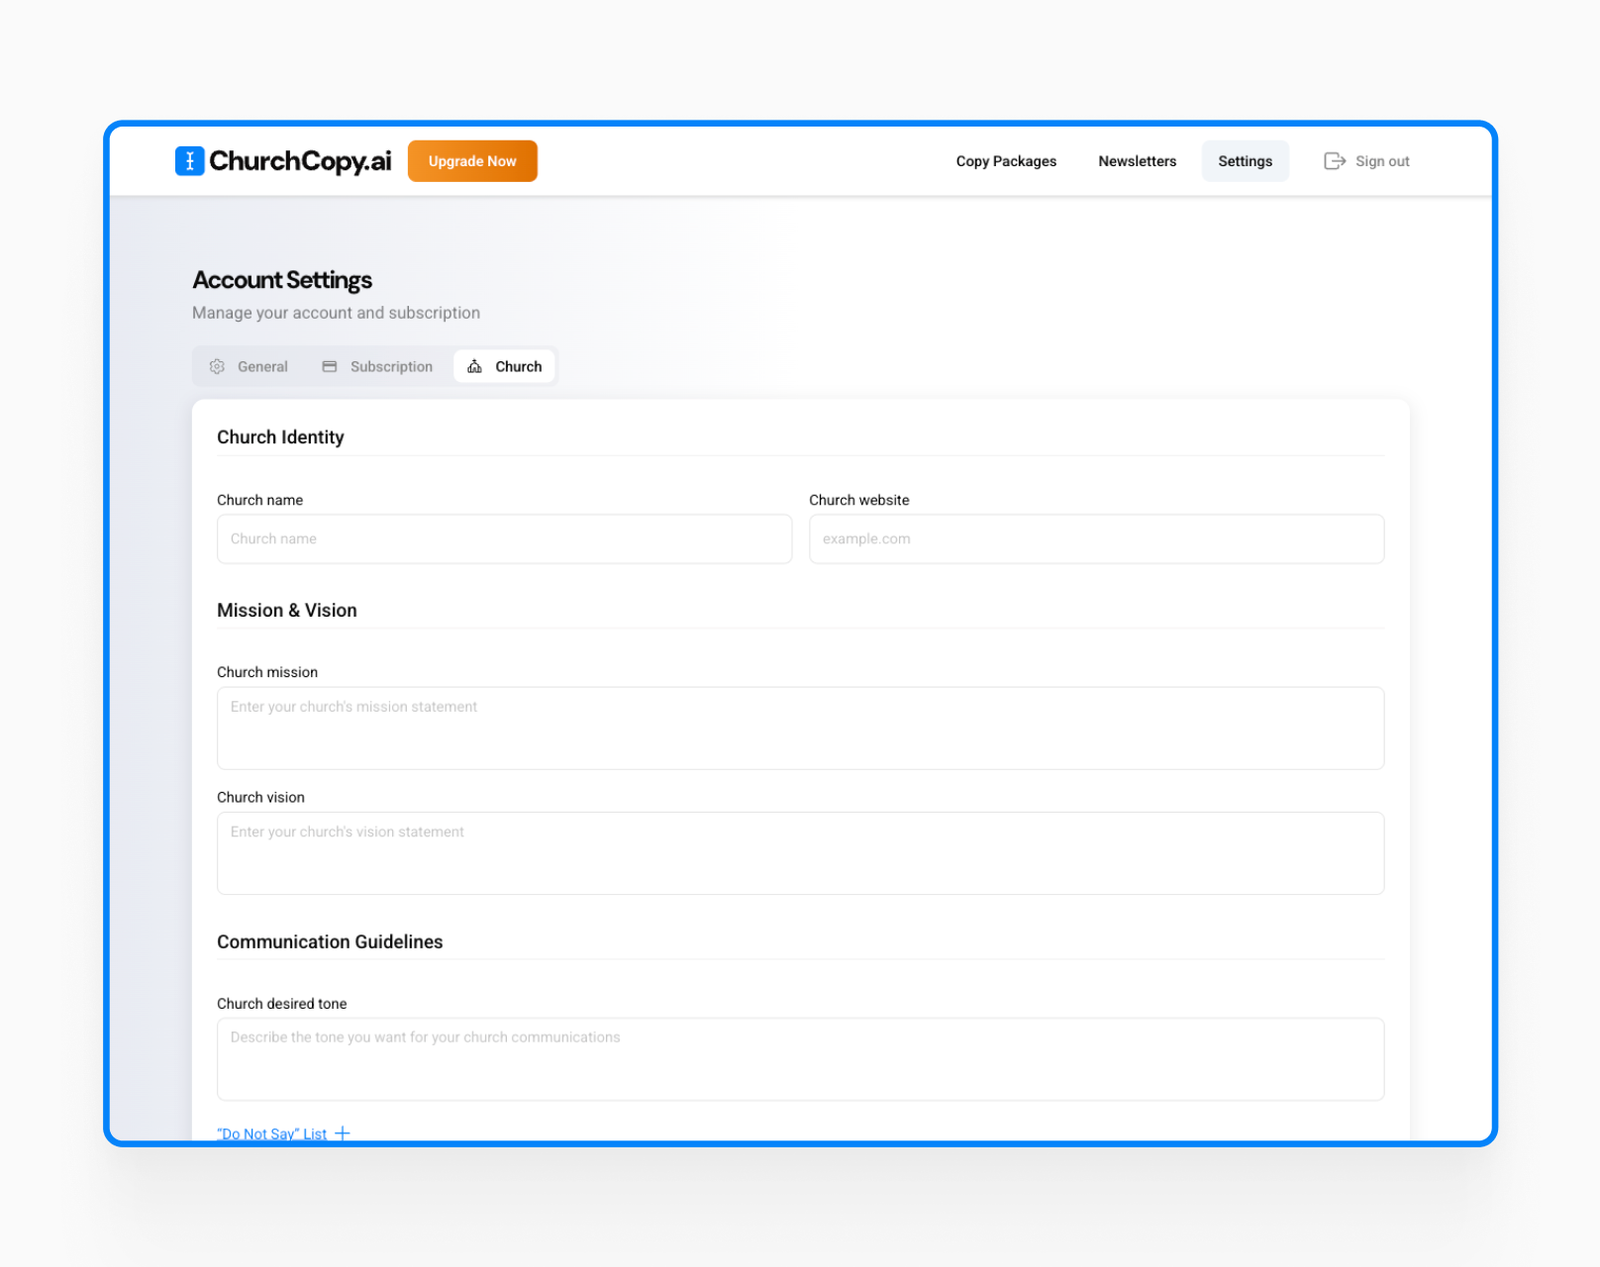Click the ChurchCopy.ai logo icon

[189, 160]
